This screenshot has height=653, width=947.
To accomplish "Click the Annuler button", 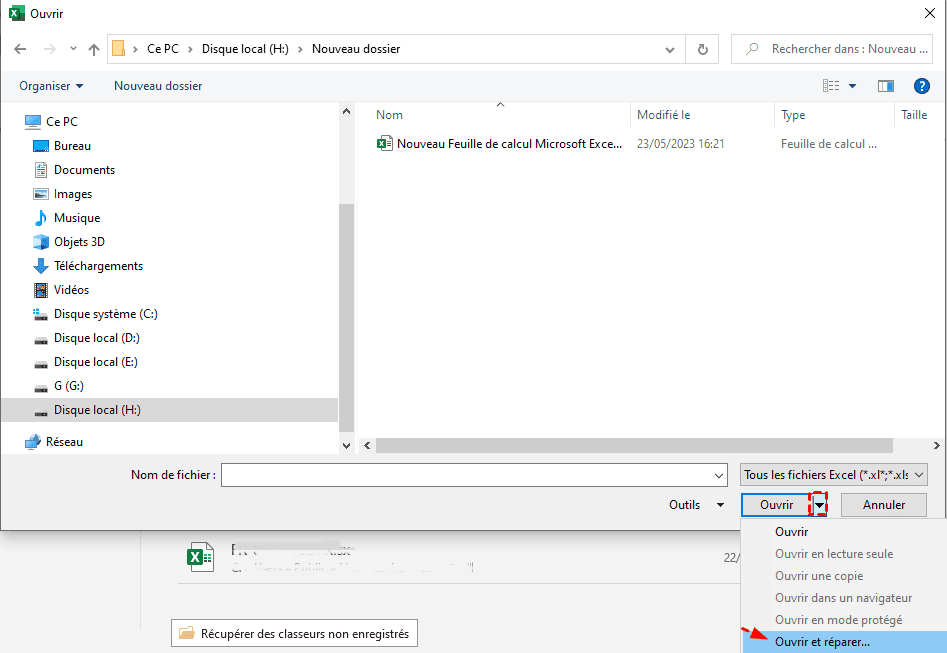I will (x=883, y=505).
